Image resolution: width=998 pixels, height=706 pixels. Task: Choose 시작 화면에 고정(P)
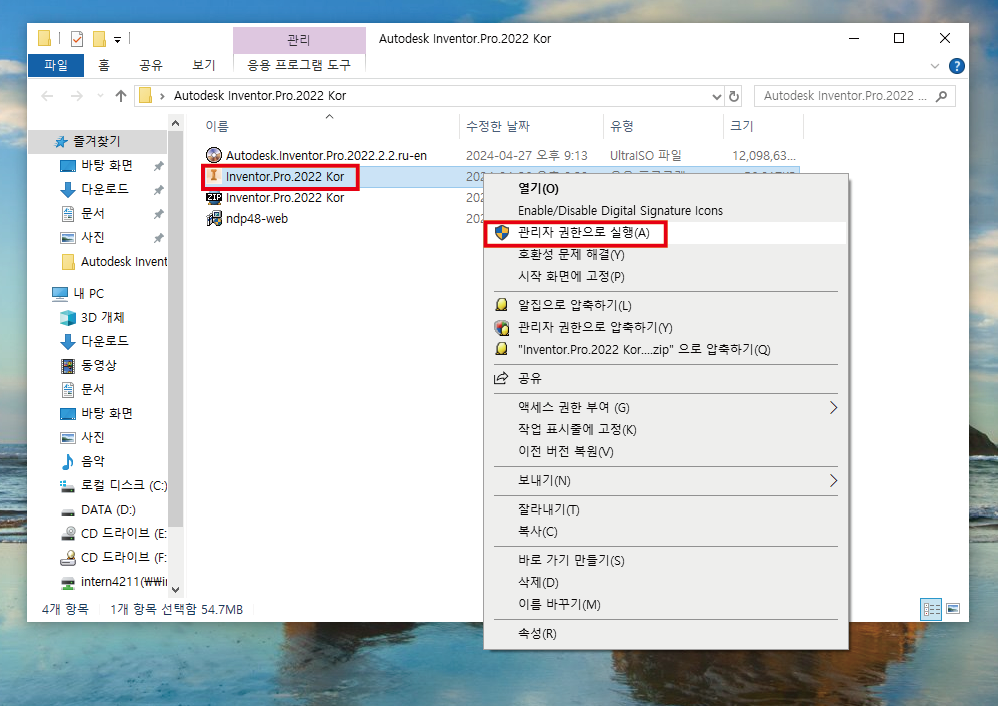(666, 276)
